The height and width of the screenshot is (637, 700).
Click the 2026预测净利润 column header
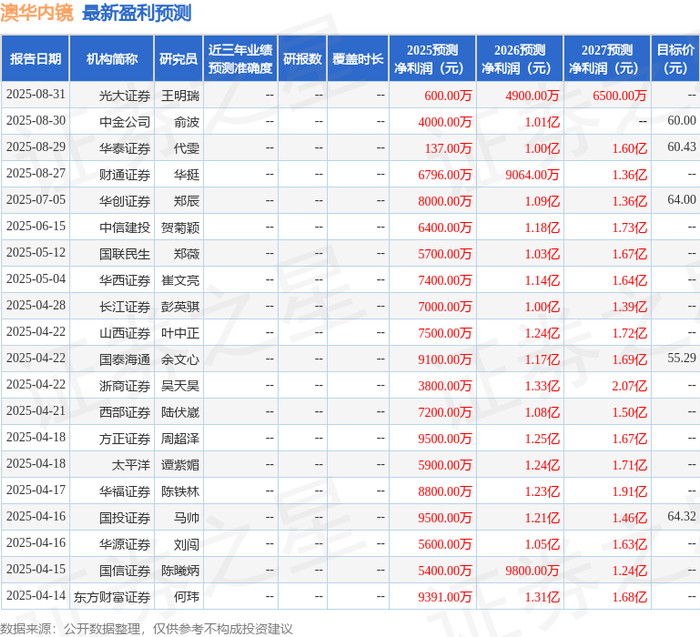[x=520, y=59]
